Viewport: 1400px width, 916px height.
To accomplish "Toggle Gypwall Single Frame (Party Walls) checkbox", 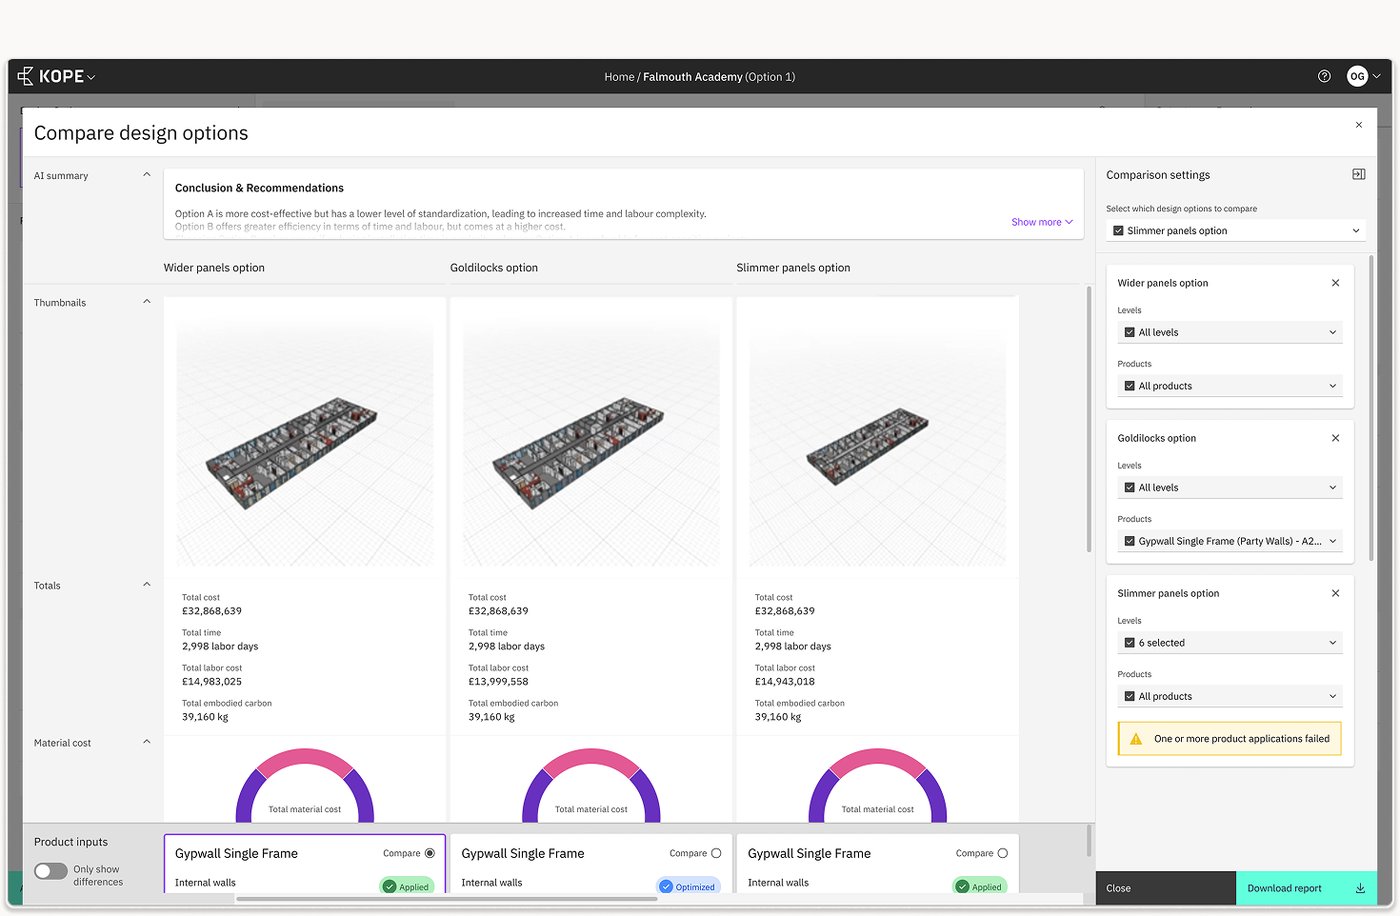I will point(1130,541).
